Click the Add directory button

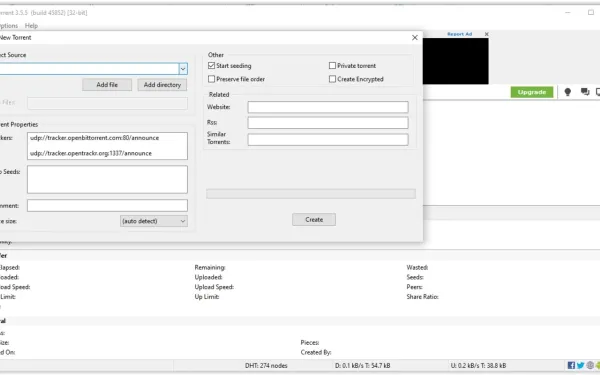click(x=162, y=85)
